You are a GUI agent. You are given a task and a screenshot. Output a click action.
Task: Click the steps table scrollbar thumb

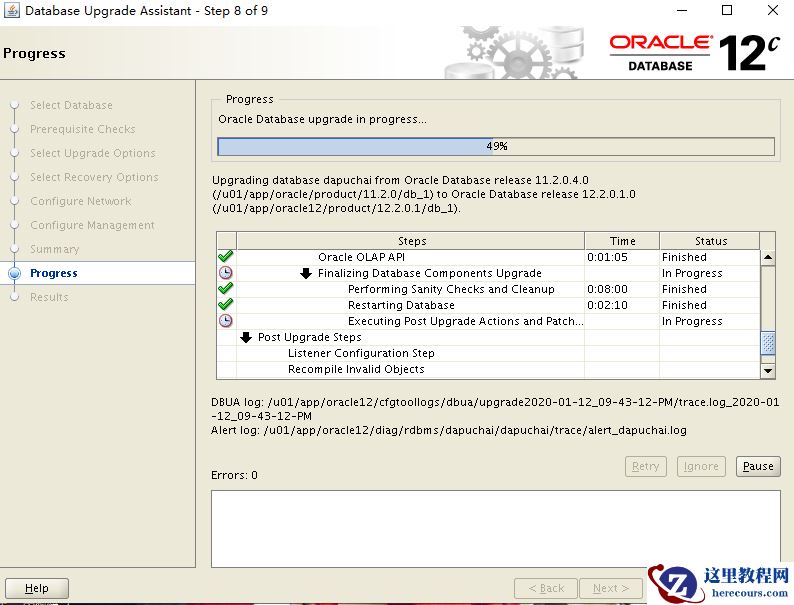click(768, 343)
